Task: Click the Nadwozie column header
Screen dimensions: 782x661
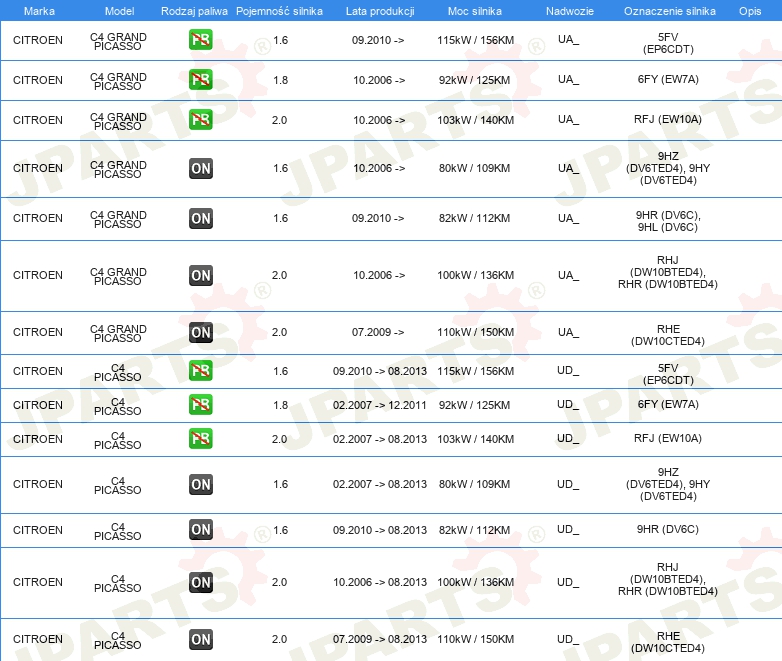Action: click(570, 11)
